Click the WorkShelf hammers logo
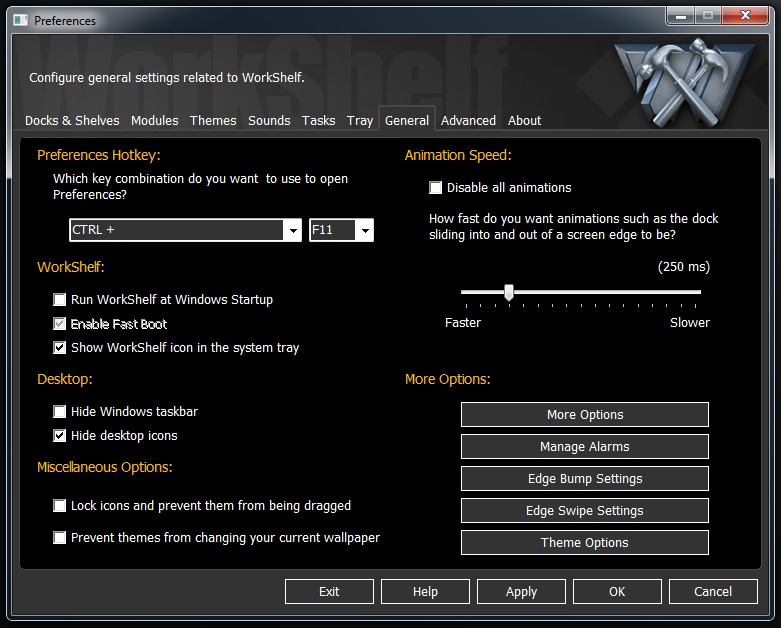The height and width of the screenshot is (628, 781). (685, 81)
